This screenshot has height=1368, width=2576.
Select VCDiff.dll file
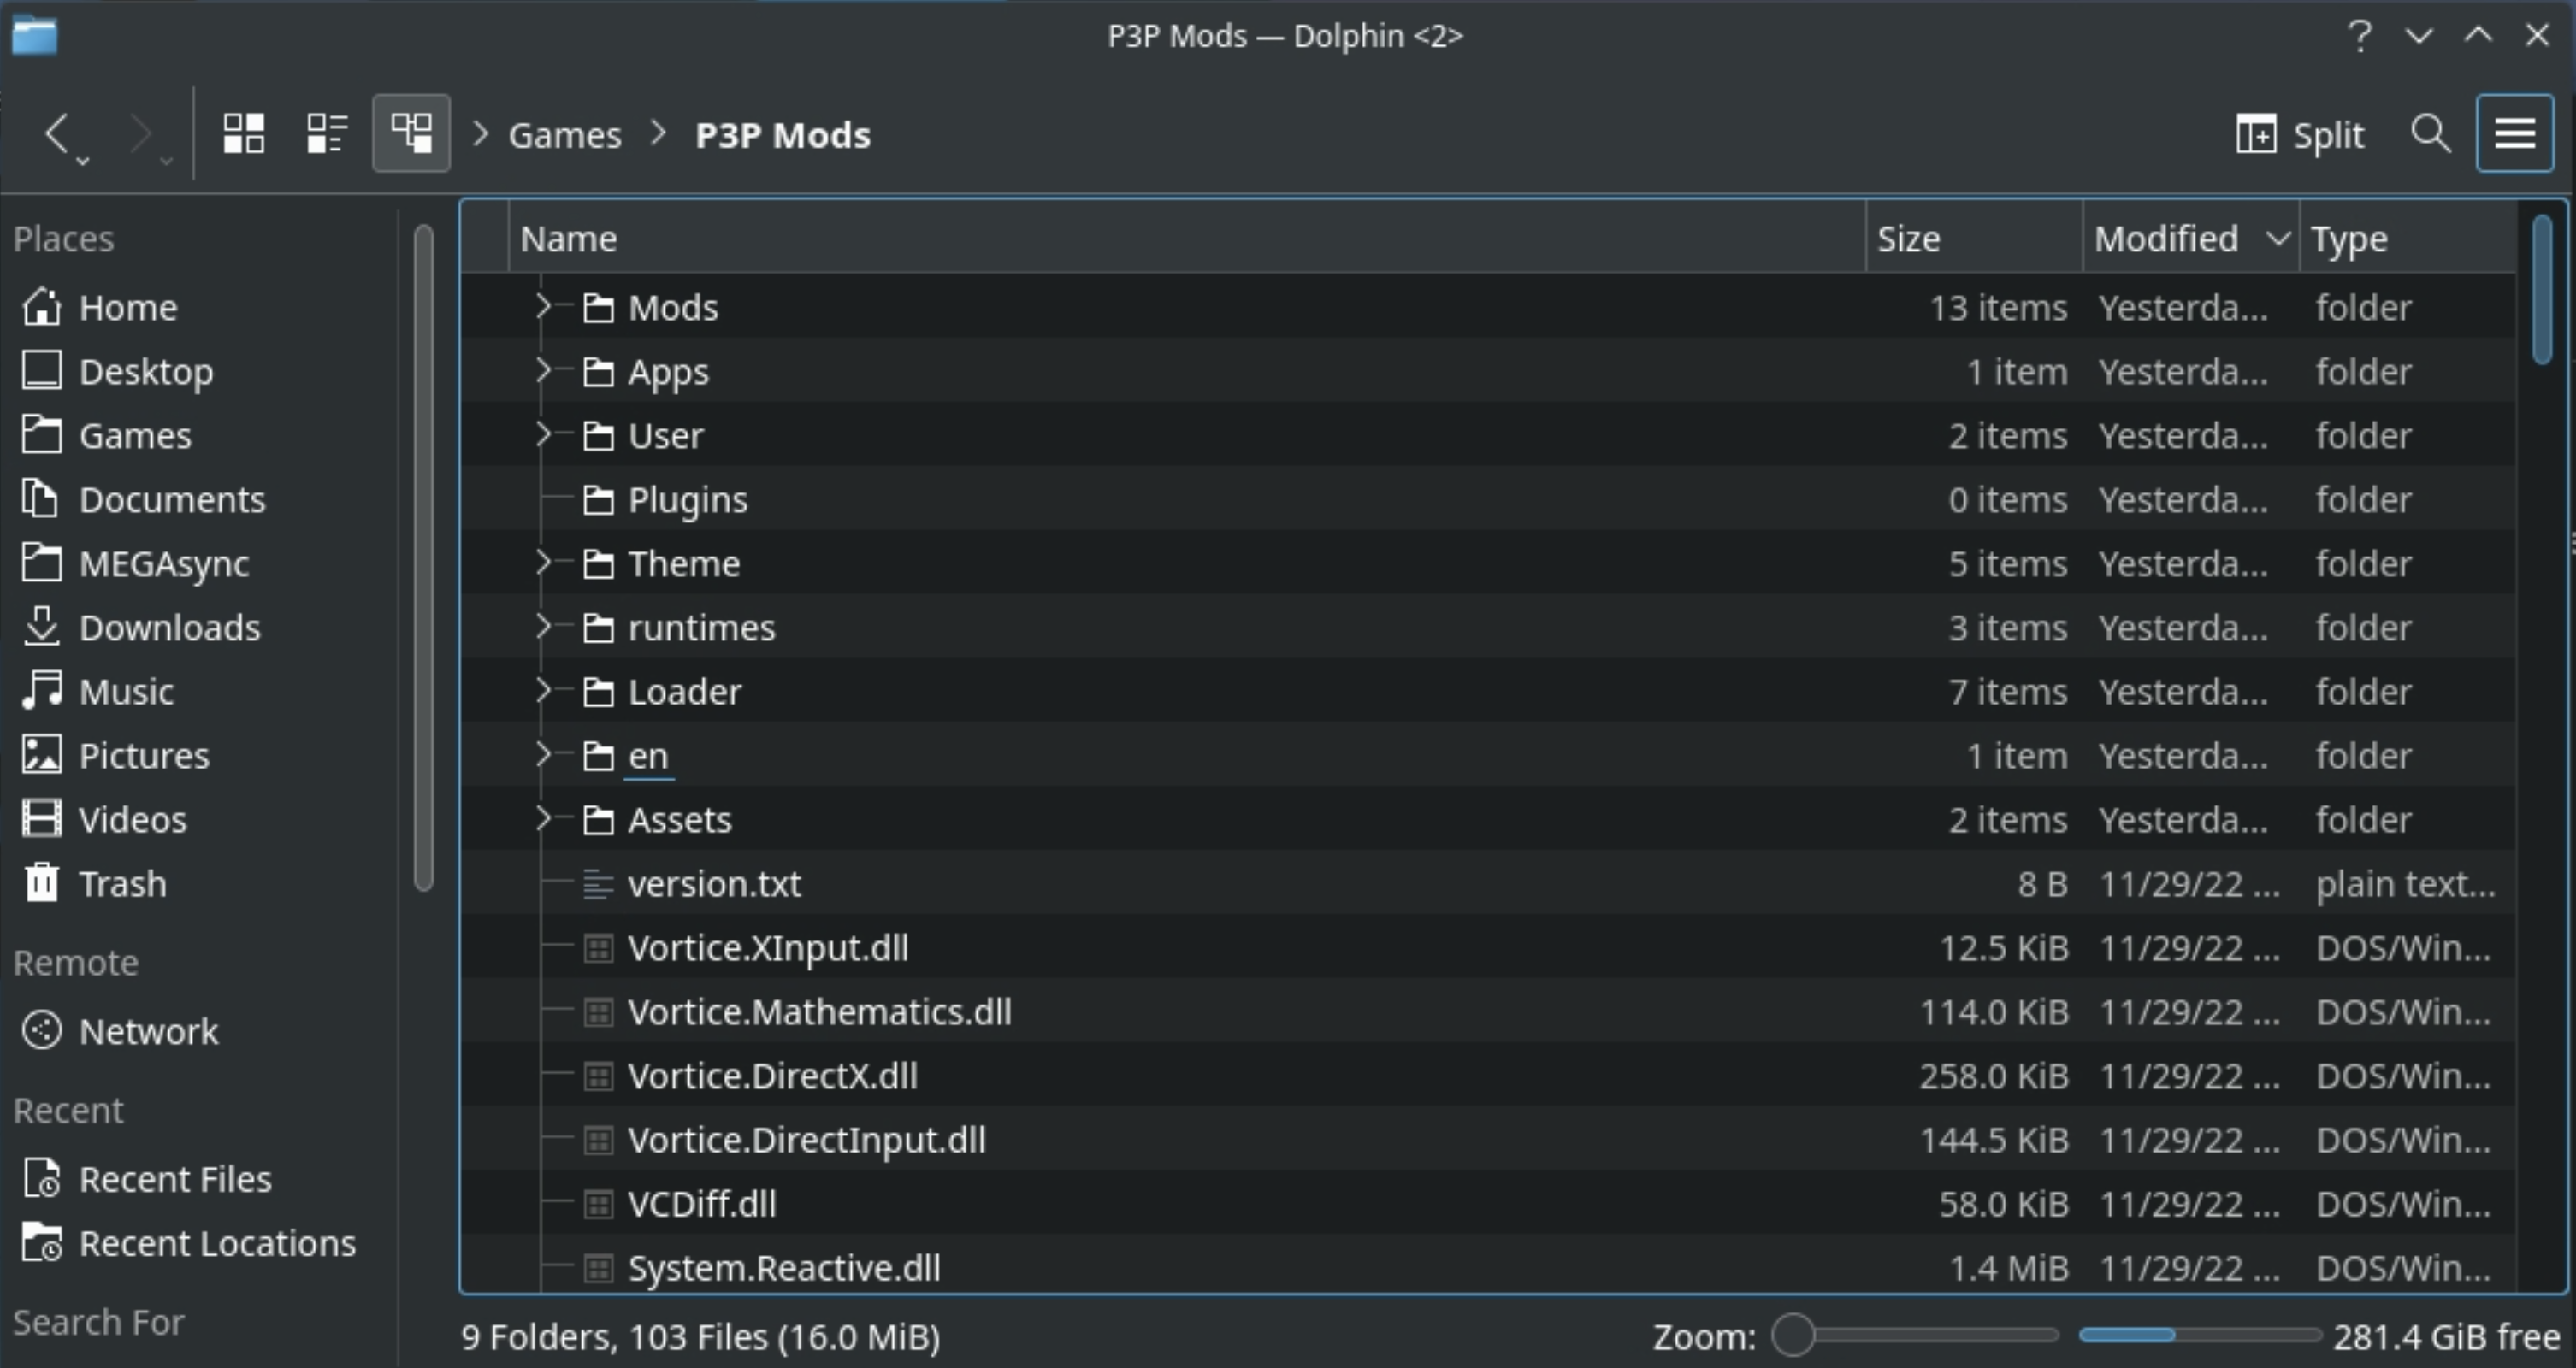tap(702, 1203)
